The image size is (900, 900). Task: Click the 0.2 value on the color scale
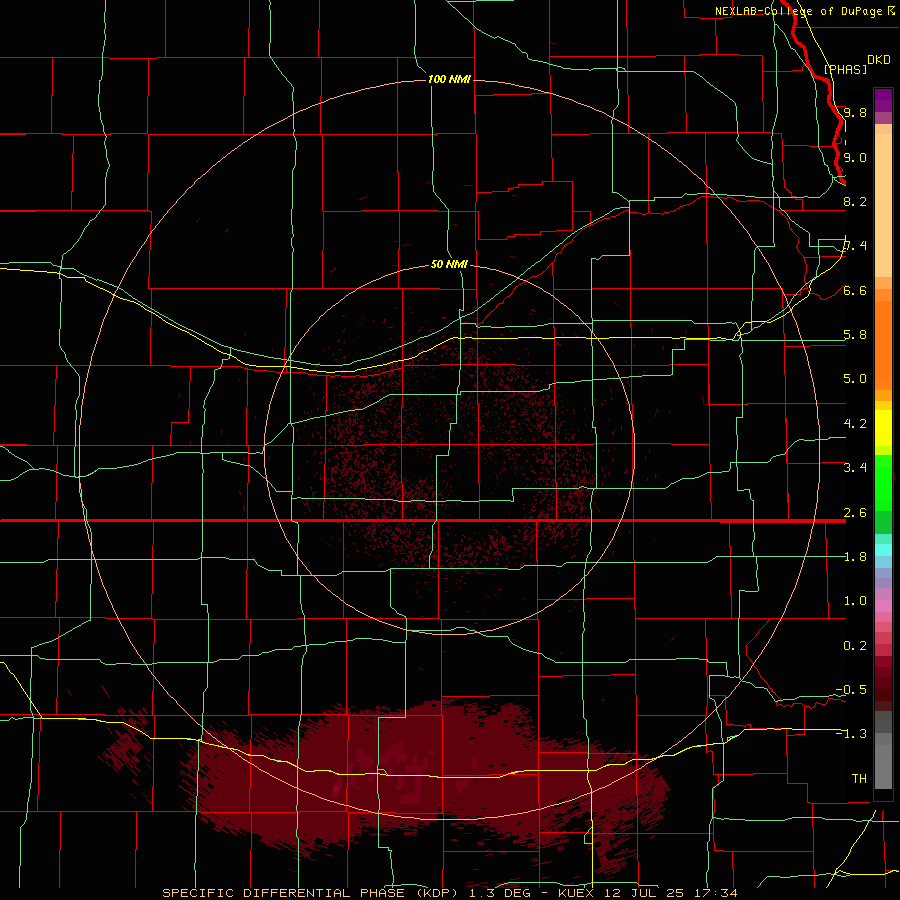pos(855,646)
